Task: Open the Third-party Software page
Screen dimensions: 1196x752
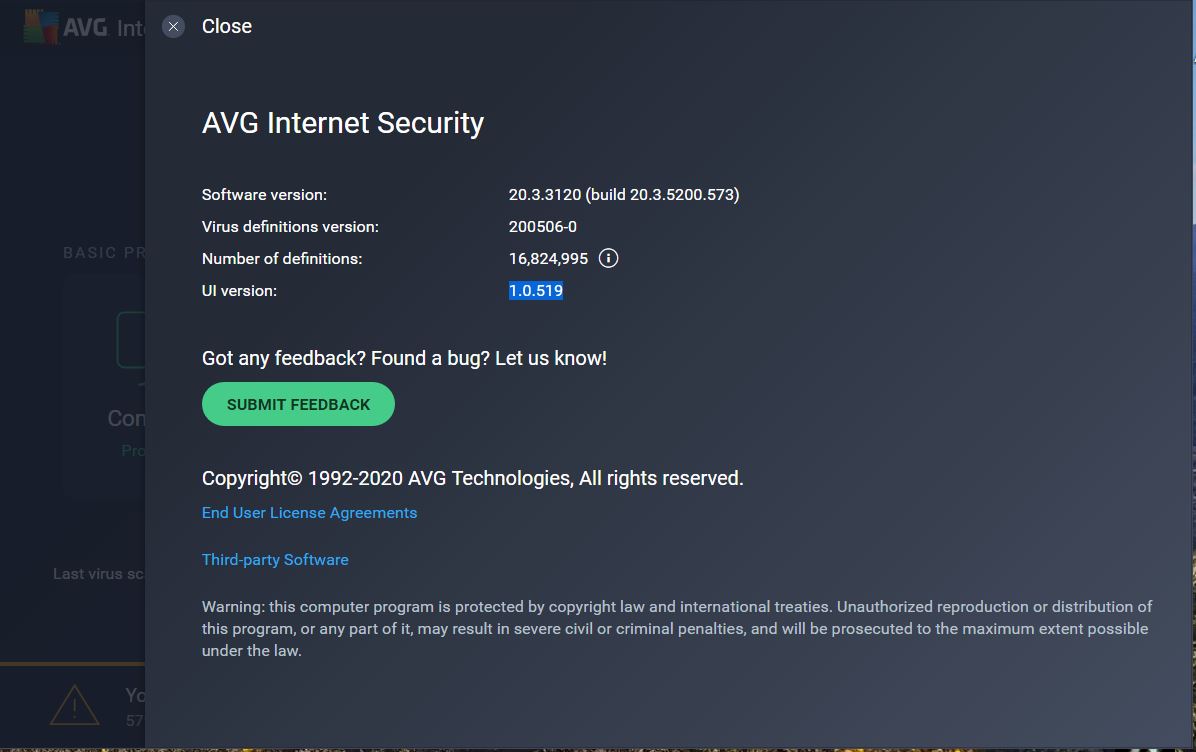Action: coord(275,559)
